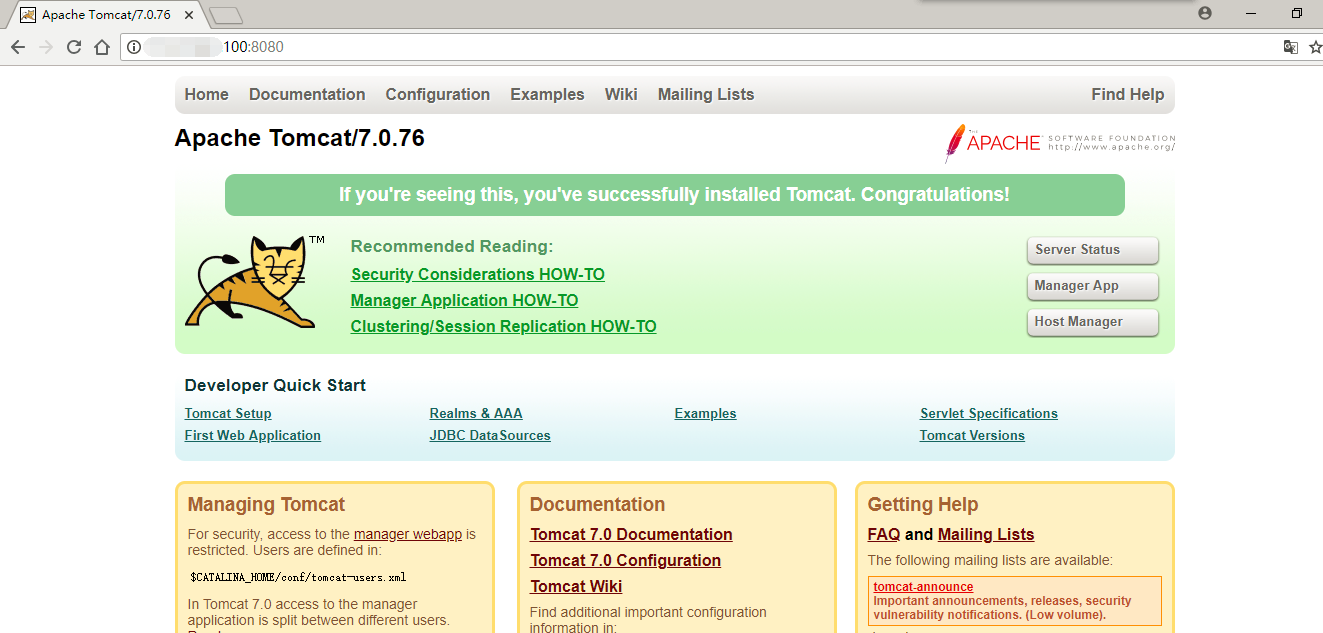Open the JDBC DataSources link
Screen dimensions: 1323x633
pyautogui.click(x=490, y=436)
